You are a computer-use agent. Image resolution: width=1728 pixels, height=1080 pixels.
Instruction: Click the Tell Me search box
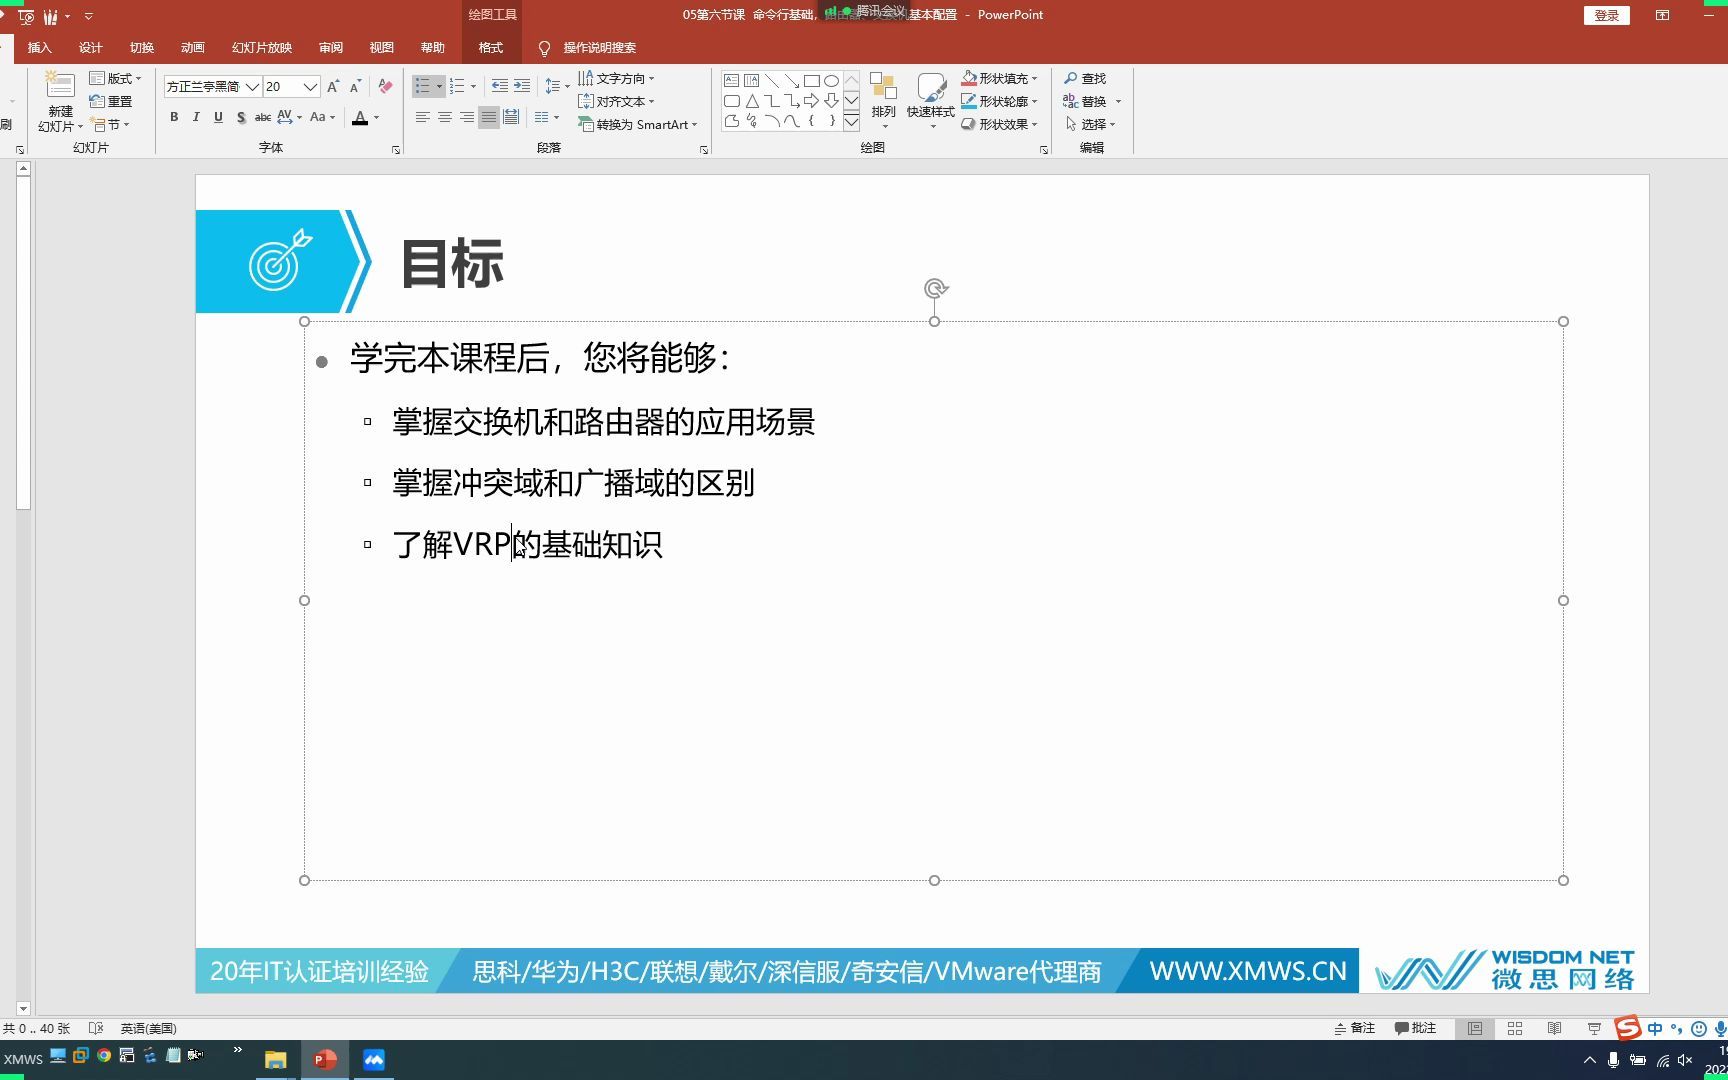coord(588,47)
